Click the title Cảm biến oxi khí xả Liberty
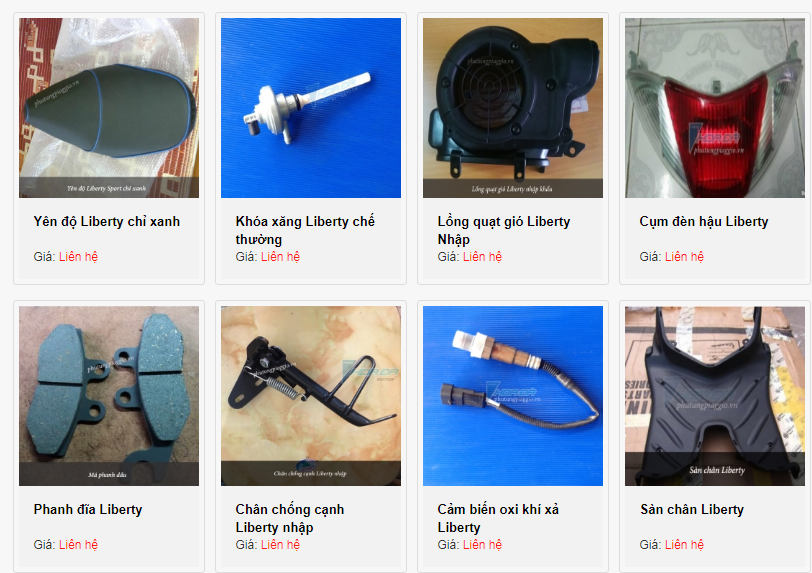 [498, 519]
